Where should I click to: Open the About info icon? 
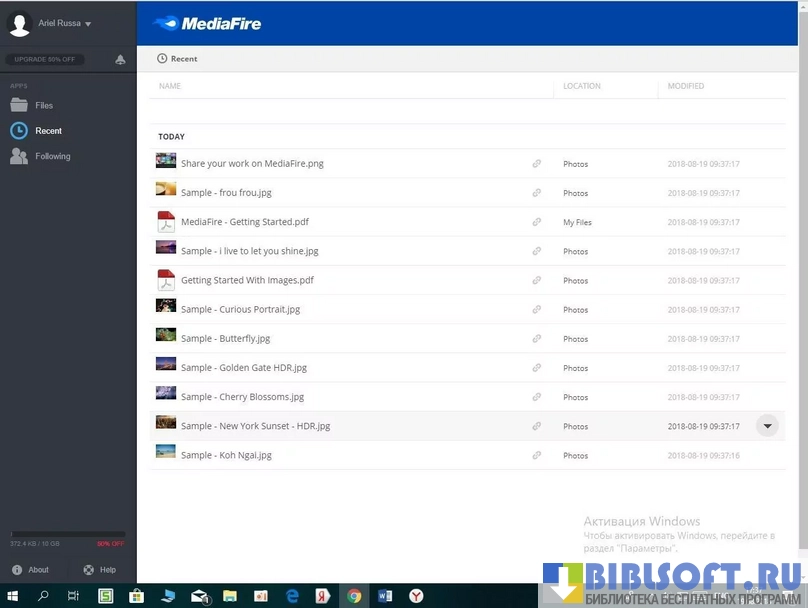[x=17, y=570]
